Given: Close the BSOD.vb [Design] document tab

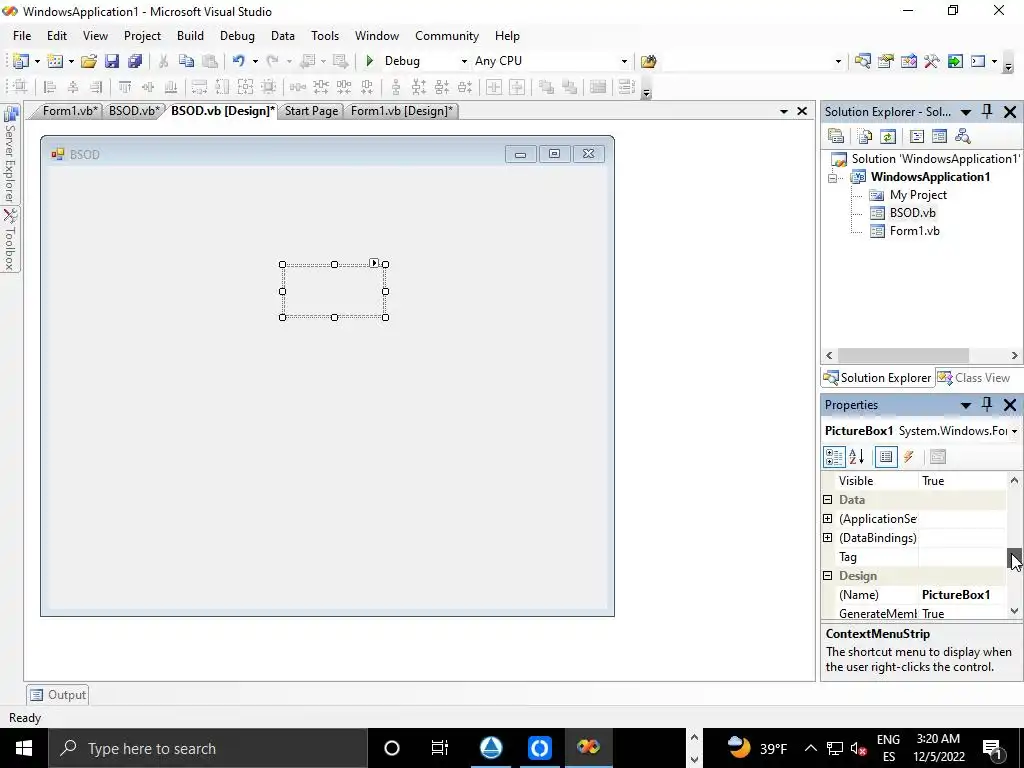Looking at the screenshot, I should click(x=802, y=112).
